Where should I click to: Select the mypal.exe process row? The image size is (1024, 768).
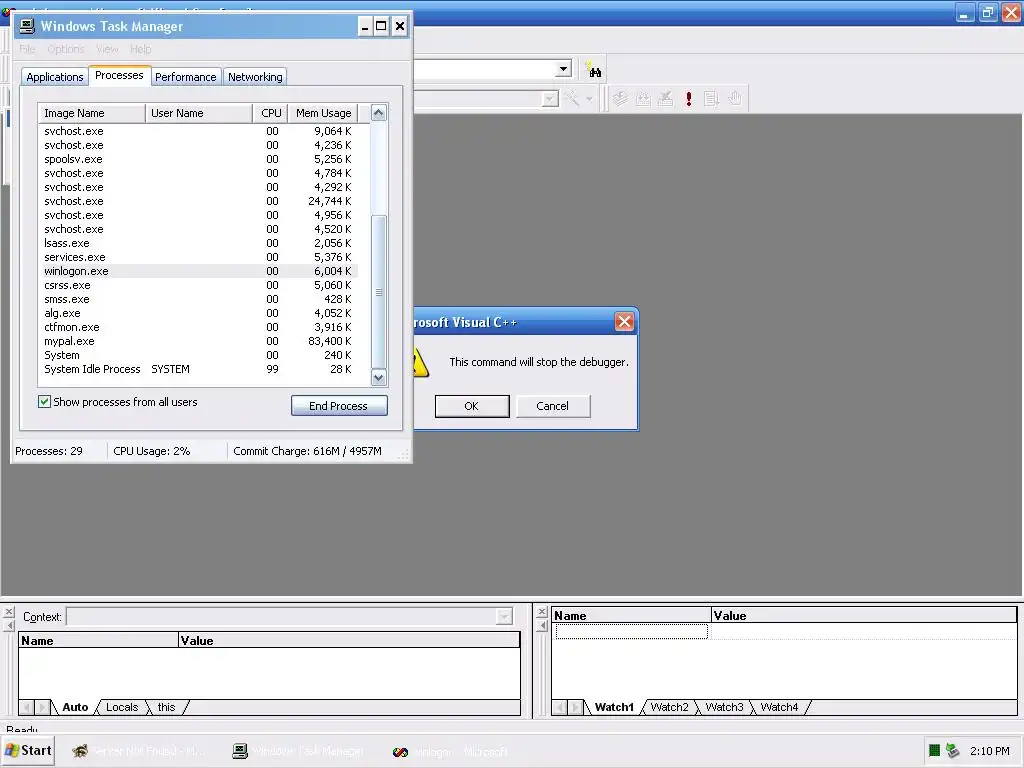click(198, 341)
